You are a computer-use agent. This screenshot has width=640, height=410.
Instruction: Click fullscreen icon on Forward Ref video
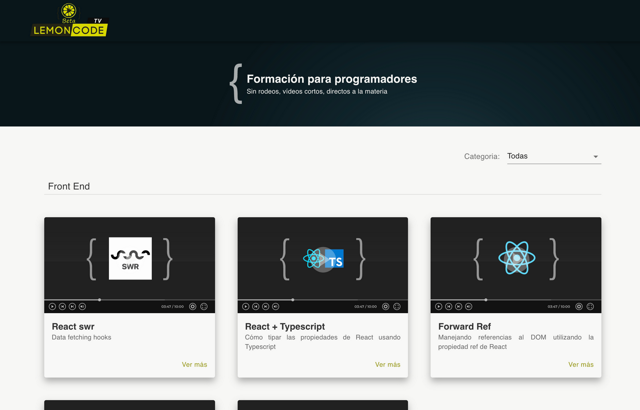pyautogui.click(x=590, y=306)
